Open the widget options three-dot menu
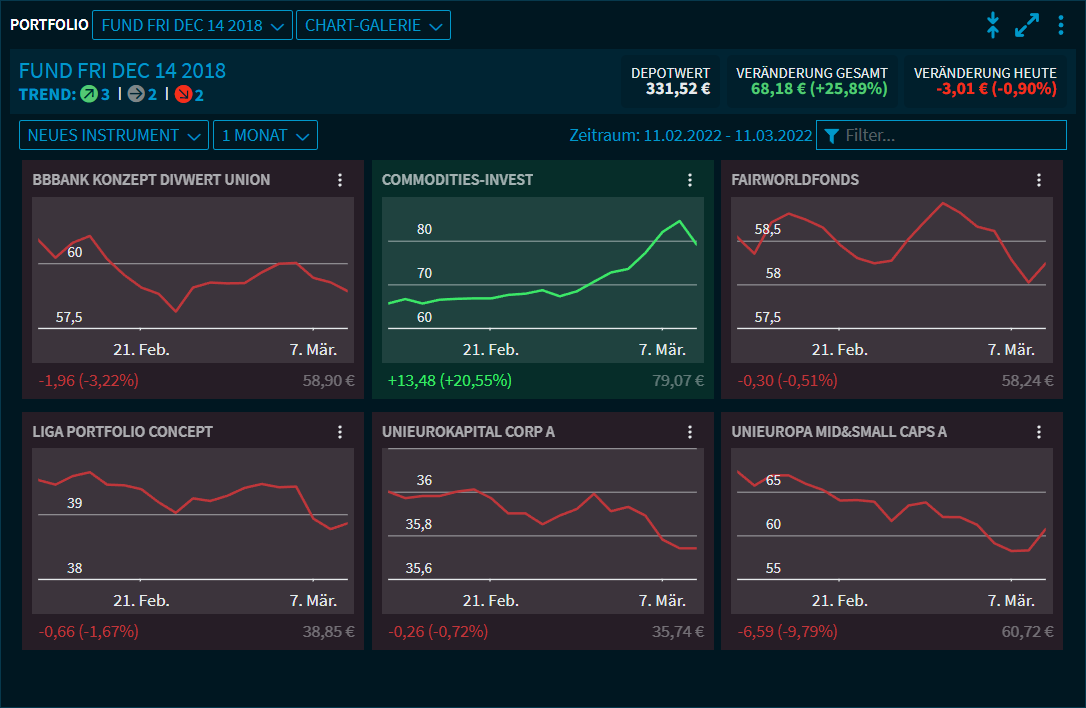This screenshot has height=708, width=1086. [x=1061, y=25]
